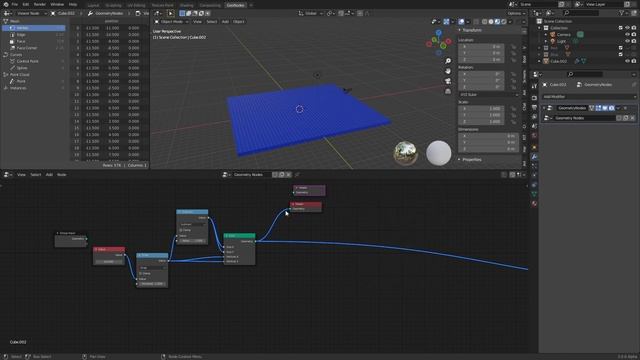Select Light in outliner
Image resolution: width=640 pixels, height=360 pixels.
(562, 41)
